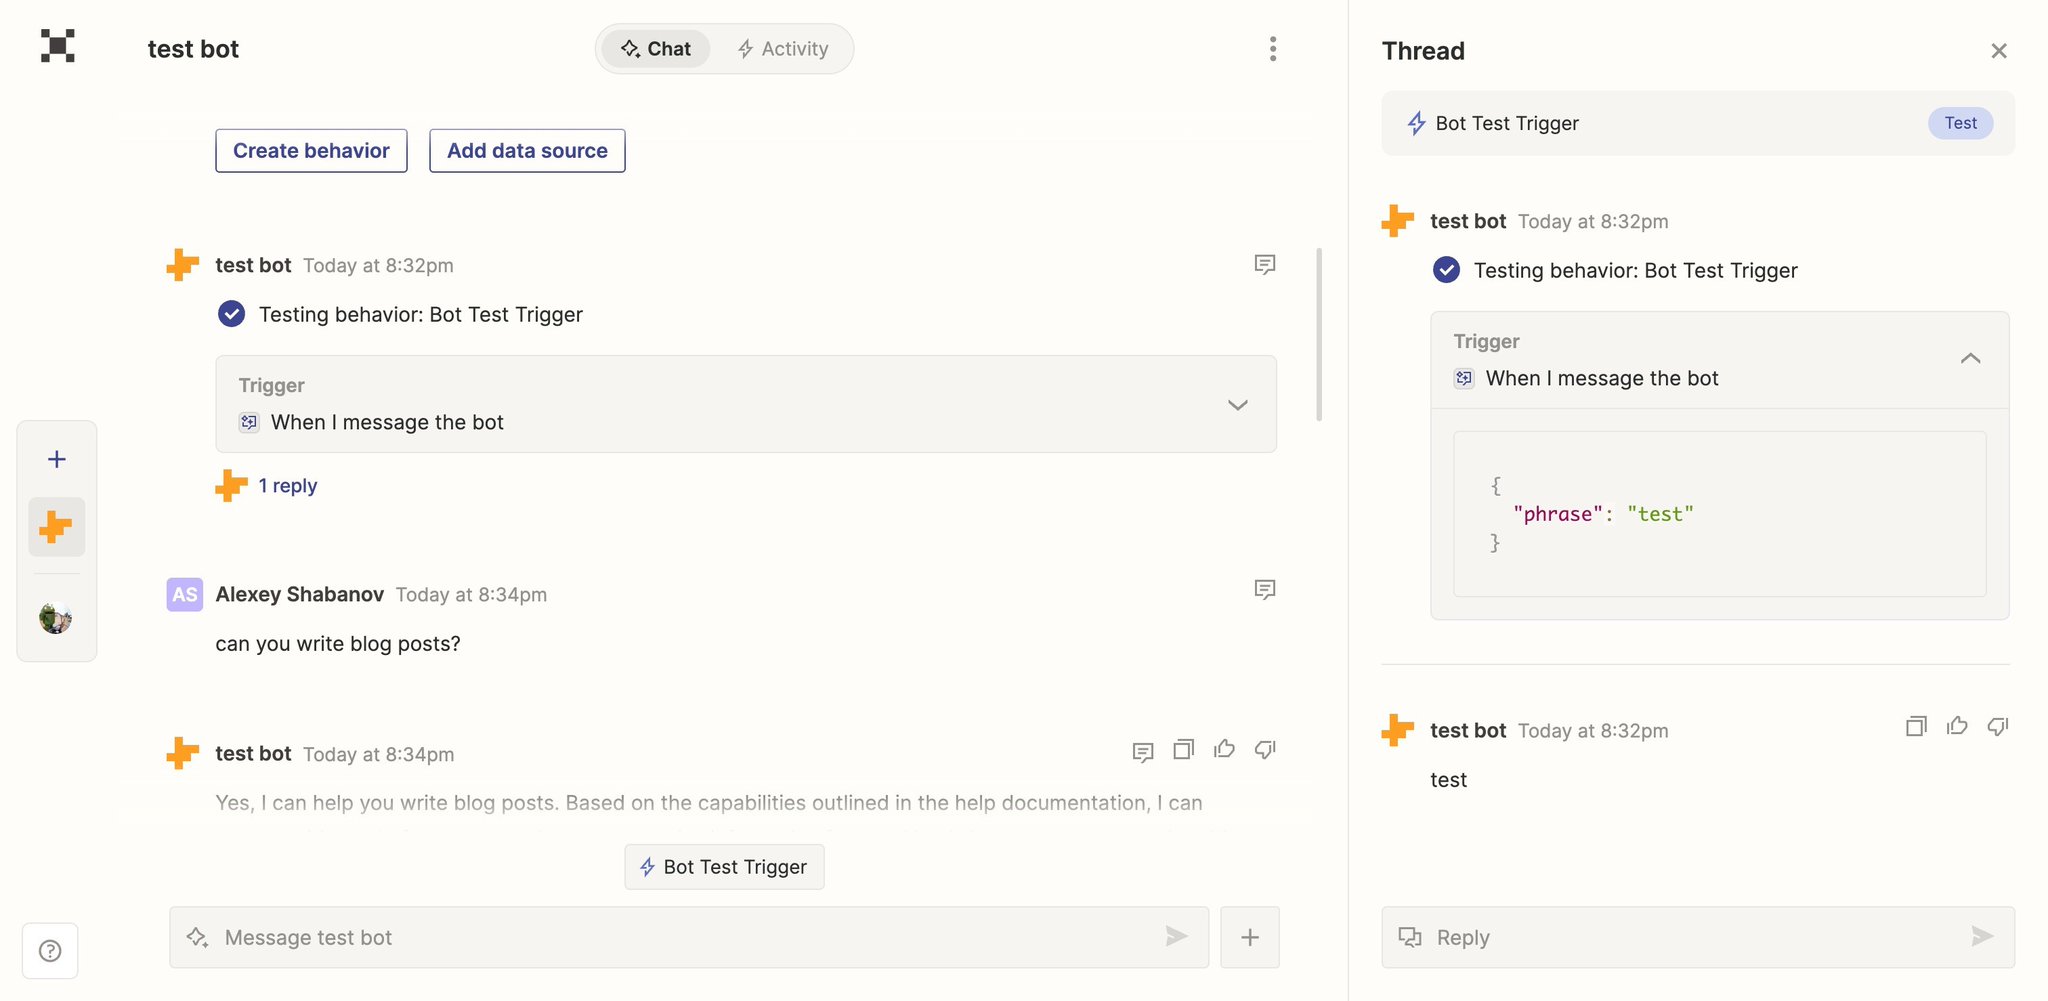Thumbs down the thread reply 'test'

pyautogui.click(x=1998, y=726)
